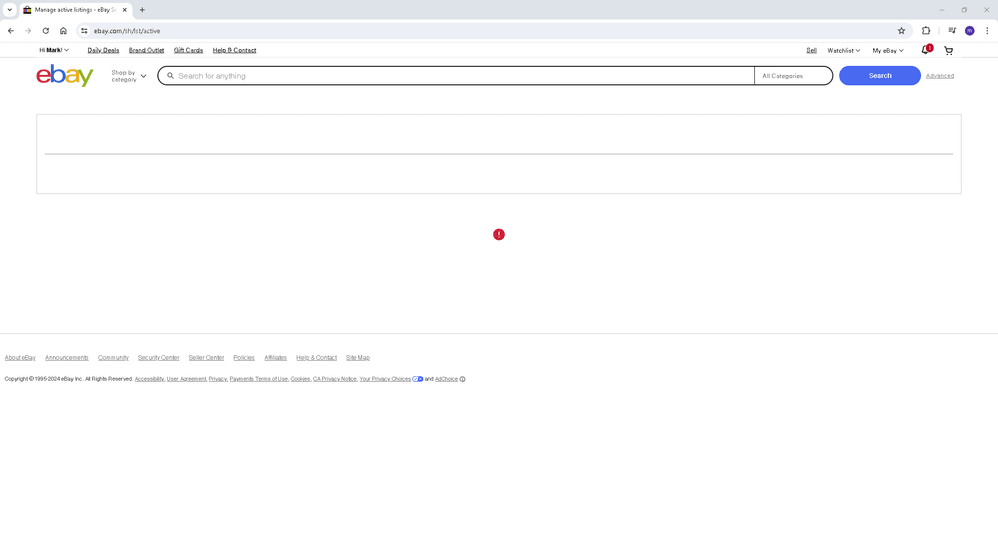Open Cookies link in footer
998x542 pixels.
tap(300, 379)
